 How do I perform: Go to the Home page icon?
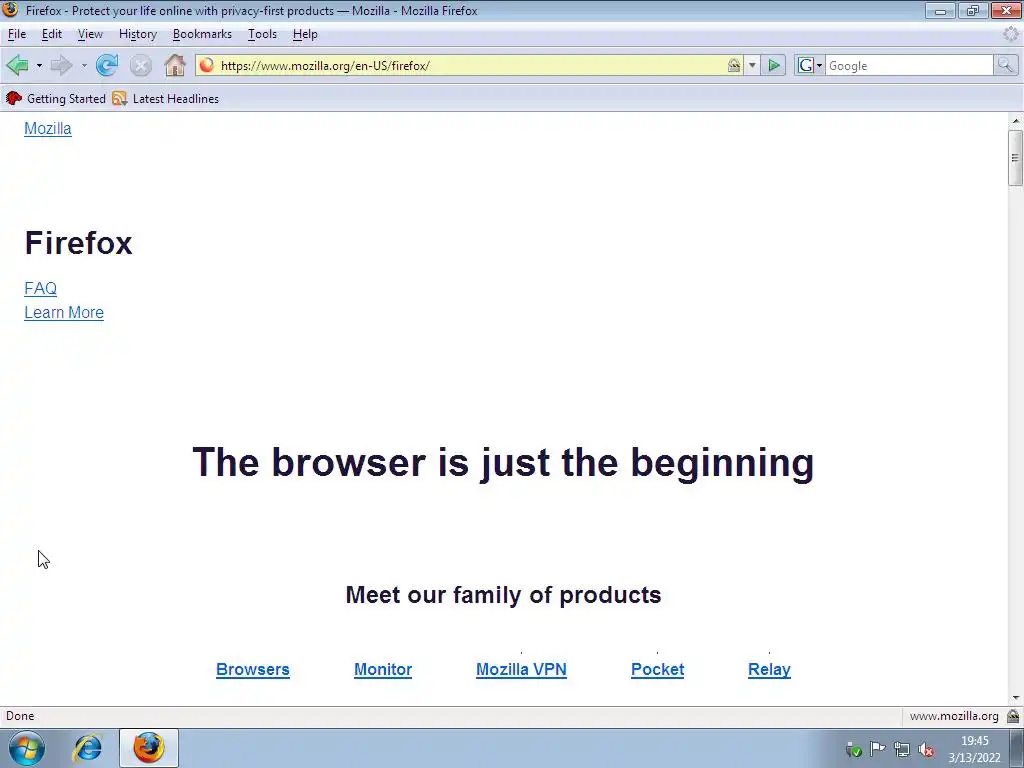tap(174, 65)
